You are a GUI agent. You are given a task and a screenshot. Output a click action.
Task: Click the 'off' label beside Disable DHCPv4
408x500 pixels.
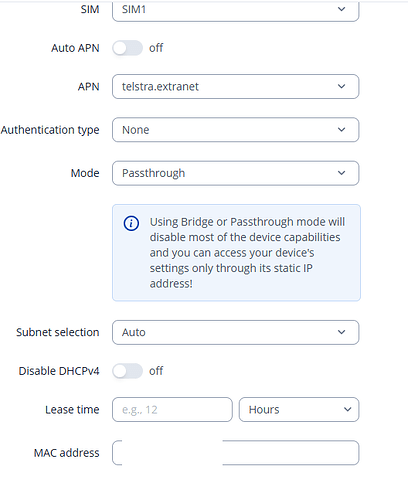(156, 371)
